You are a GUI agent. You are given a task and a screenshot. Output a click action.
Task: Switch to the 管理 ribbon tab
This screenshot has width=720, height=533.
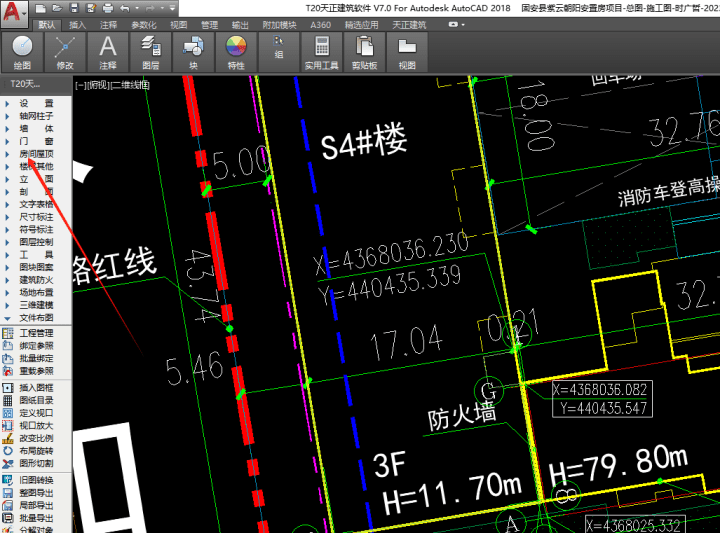[x=209, y=25]
